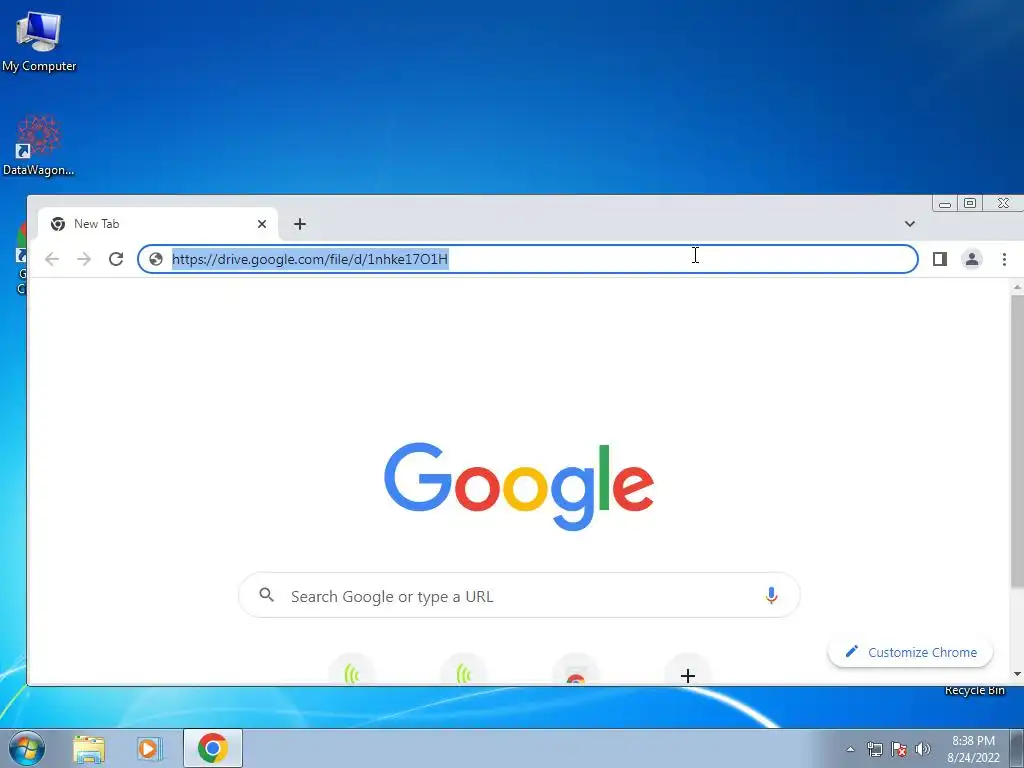This screenshot has height=768, width=1024.
Task: Click the Customize Chrome button
Action: pos(910,652)
